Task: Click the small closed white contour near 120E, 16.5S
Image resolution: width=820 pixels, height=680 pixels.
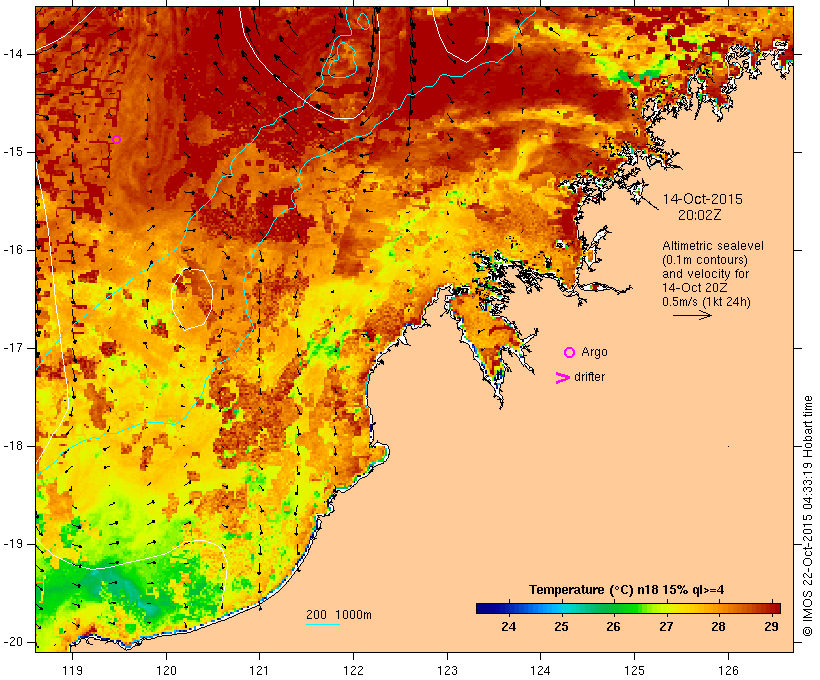Action: [192, 299]
